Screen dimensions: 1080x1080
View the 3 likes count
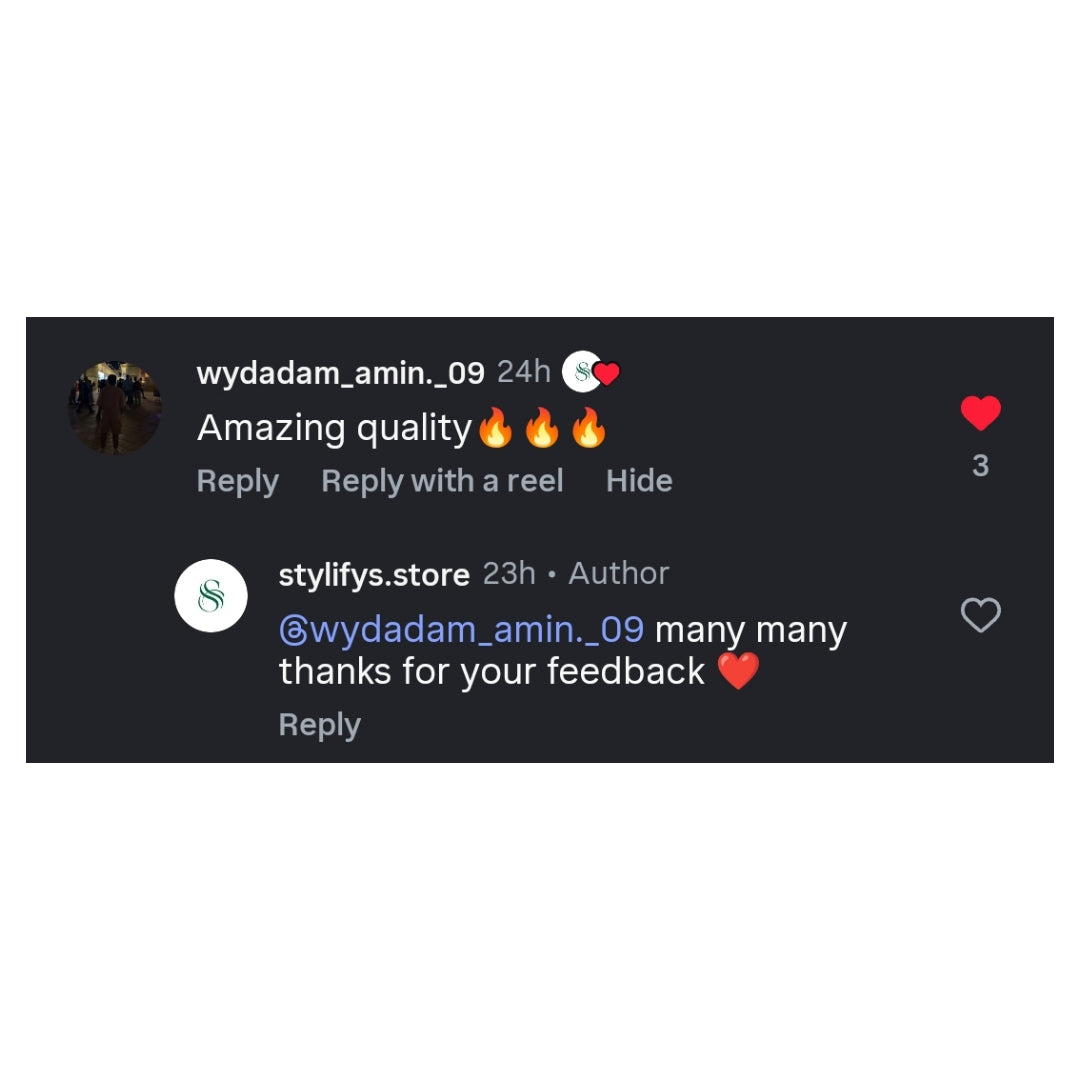tap(980, 466)
